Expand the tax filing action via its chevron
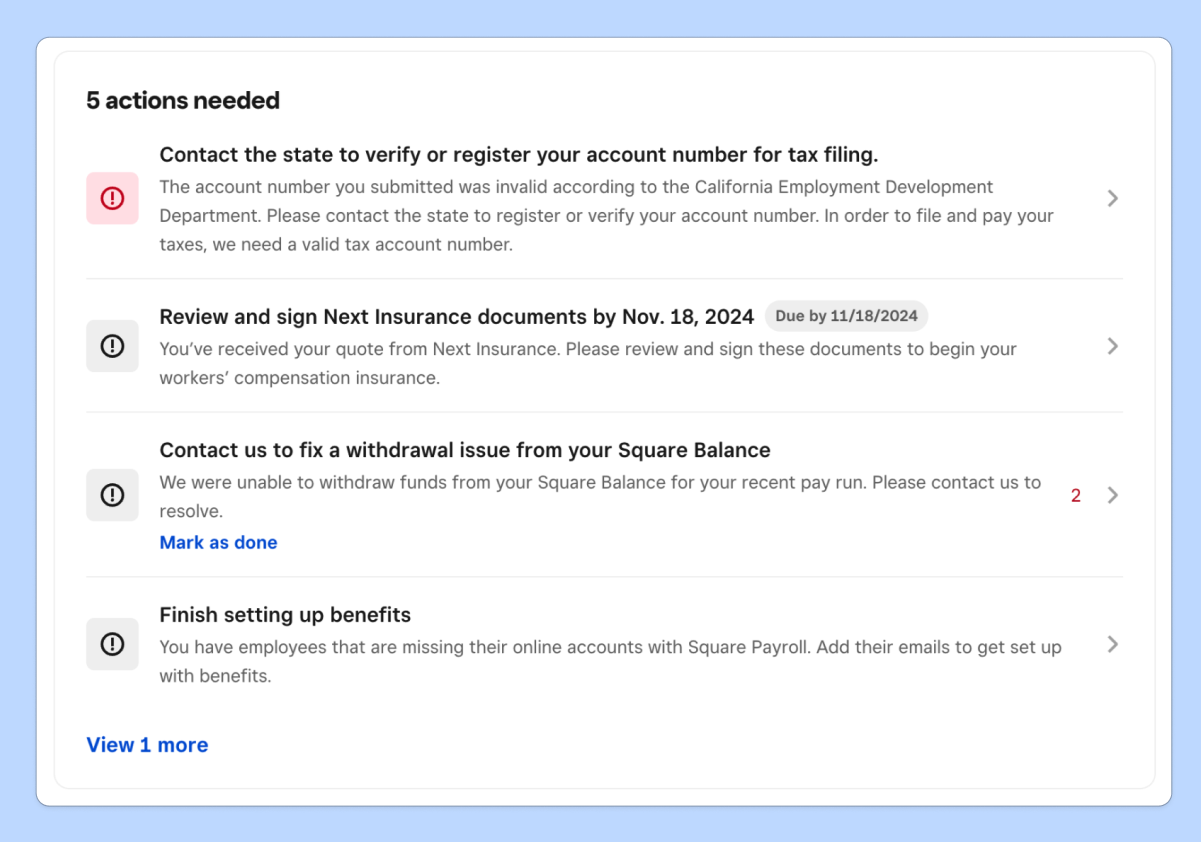Viewport: 1201px width, 842px height. [1112, 198]
